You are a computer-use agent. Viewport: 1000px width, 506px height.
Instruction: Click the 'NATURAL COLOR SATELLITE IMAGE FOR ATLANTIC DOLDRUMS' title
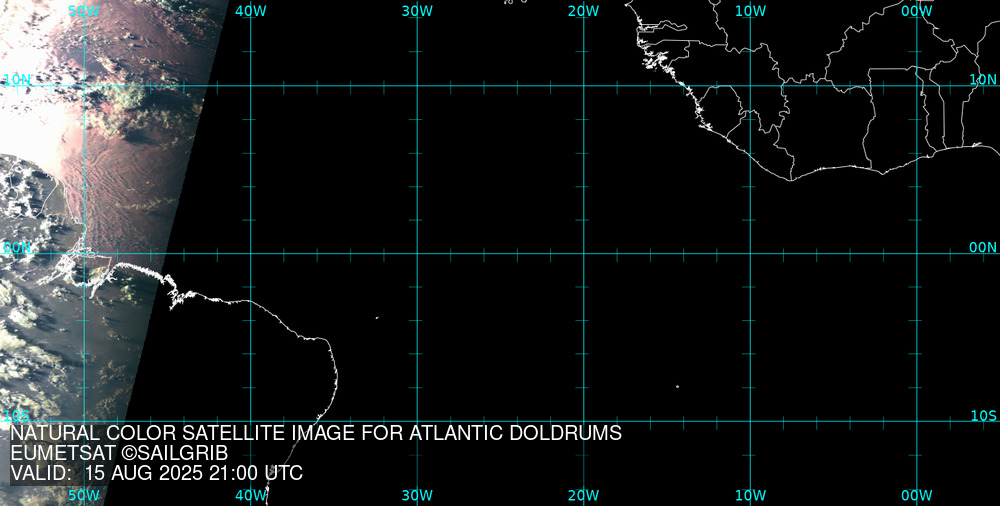click(x=316, y=433)
